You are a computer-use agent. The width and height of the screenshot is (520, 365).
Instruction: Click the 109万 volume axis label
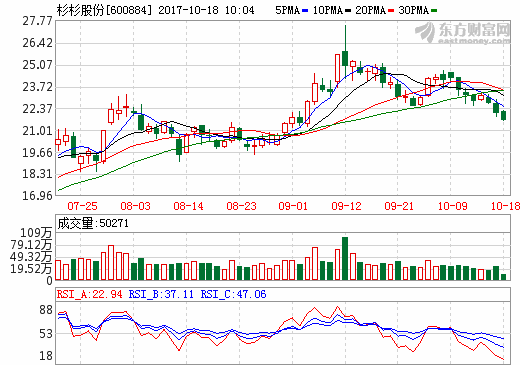point(36,233)
